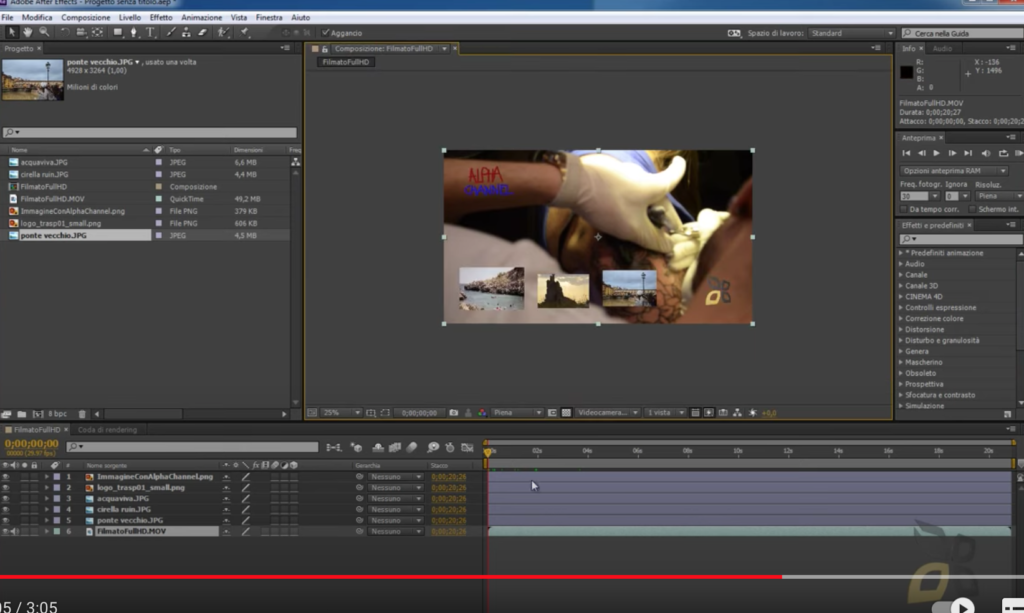
Task: Click the trash icon in project panel
Action: [x=82, y=414]
